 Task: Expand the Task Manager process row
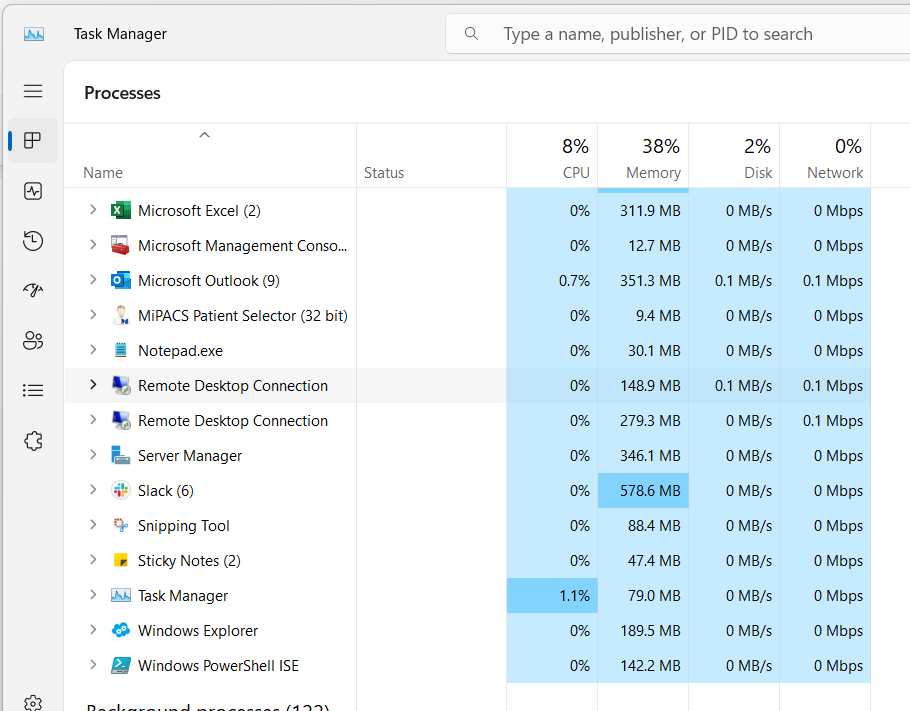point(93,595)
